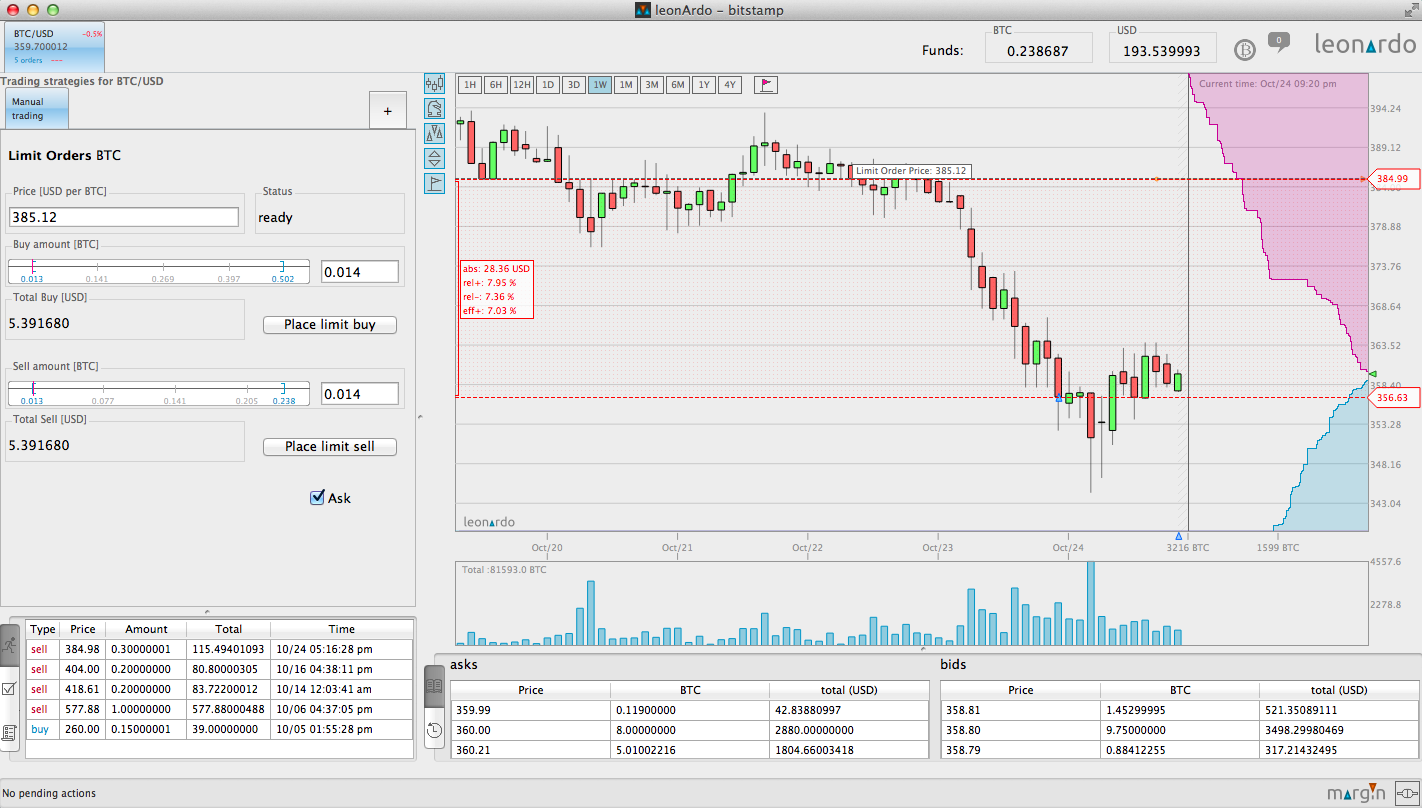Click the pink flag marker button
This screenshot has height=808, width=1422.
[x=765, y=85]
